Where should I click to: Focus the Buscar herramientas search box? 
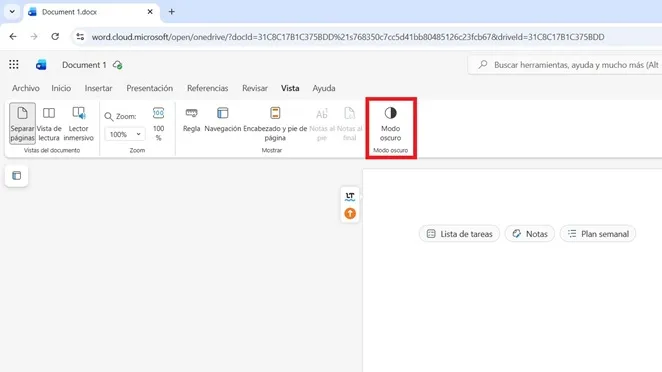click(x=566, y=65)
